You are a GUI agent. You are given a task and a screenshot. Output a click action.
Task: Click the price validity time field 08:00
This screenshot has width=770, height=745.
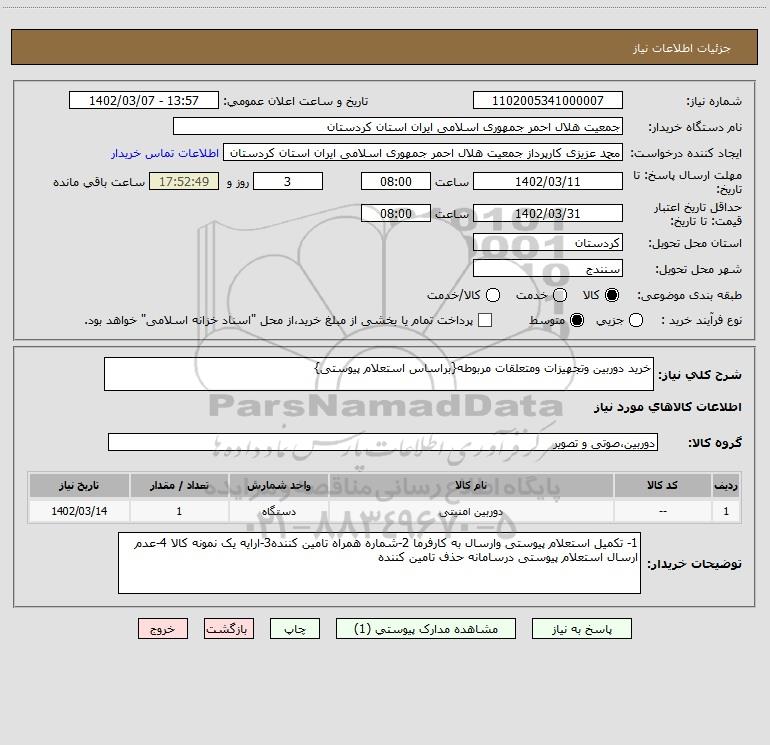pos(396,214)
